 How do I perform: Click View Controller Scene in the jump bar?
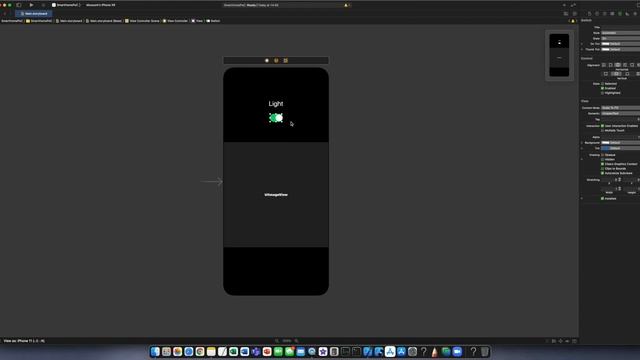[142, 21]
